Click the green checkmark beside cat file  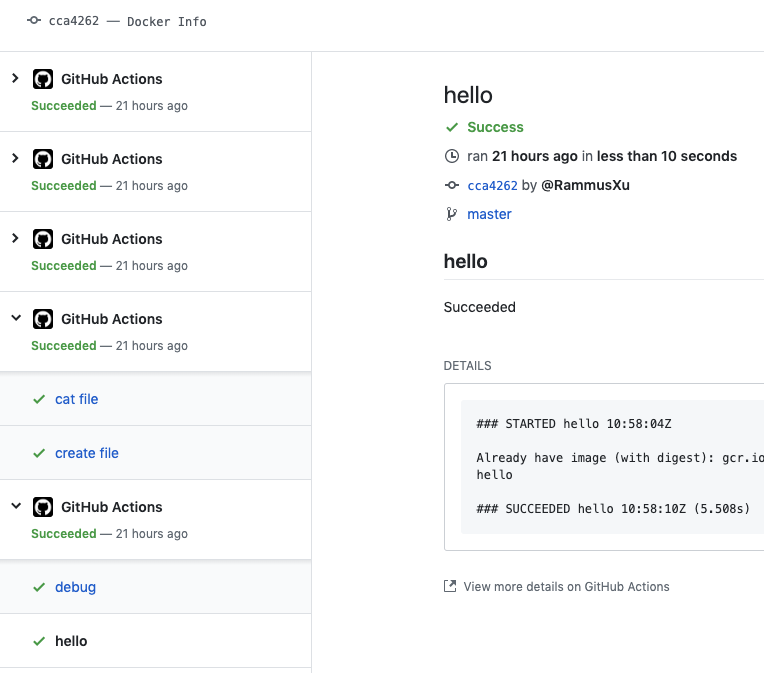point(39,399)
